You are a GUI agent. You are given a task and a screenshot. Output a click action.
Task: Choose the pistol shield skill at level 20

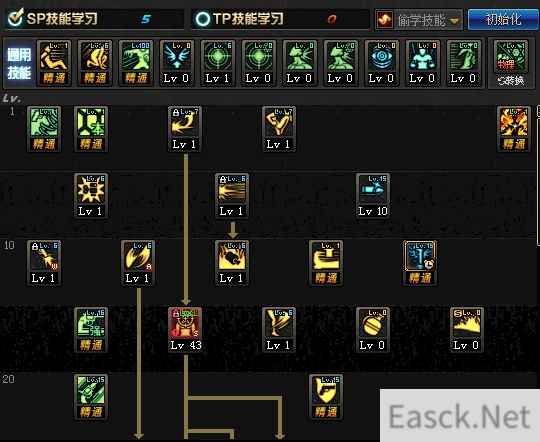[x=326, y=397]
